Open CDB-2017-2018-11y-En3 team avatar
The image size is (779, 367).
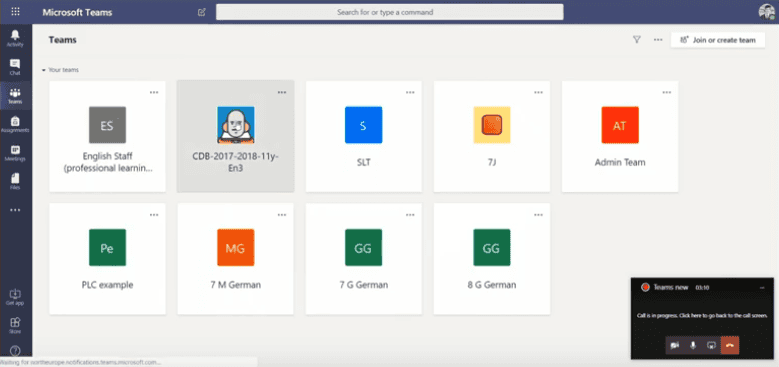point(235,125)
